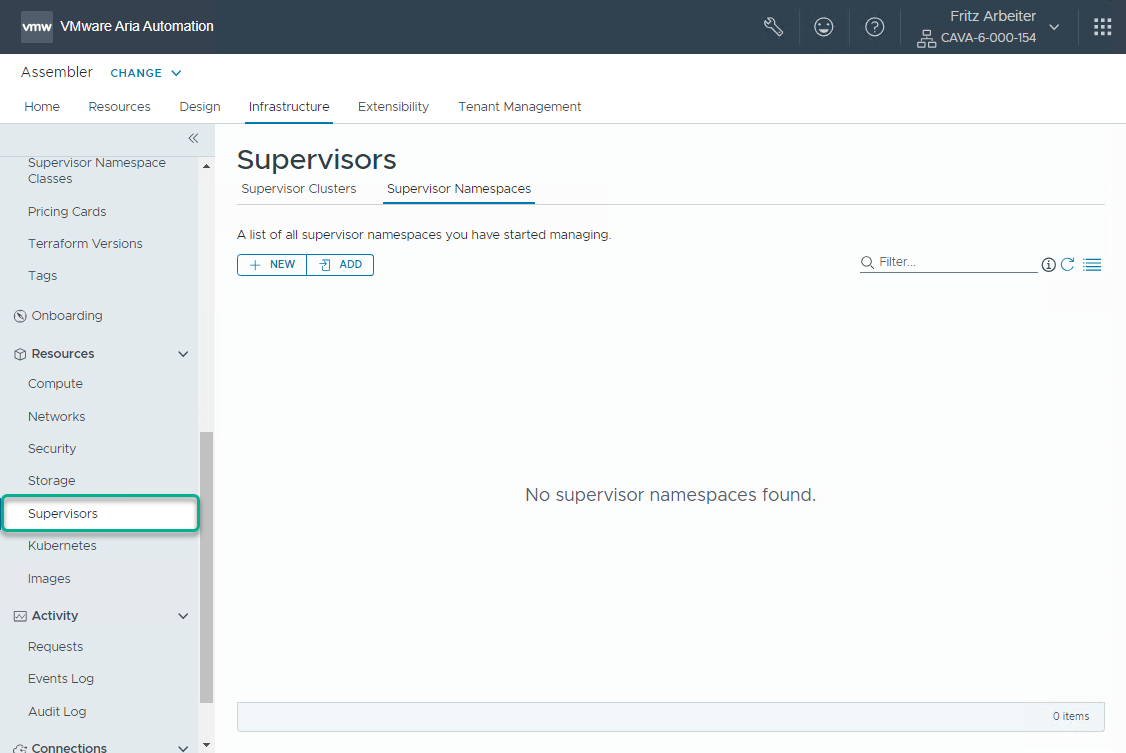This screenshot has height=753, width=1126.
Task: Click the VMware vmw logo
Action: [37, 27]
